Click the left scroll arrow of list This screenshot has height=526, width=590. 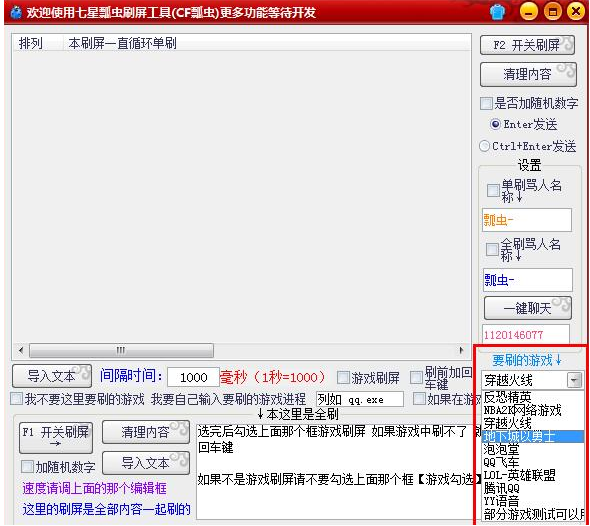(21, 351)
